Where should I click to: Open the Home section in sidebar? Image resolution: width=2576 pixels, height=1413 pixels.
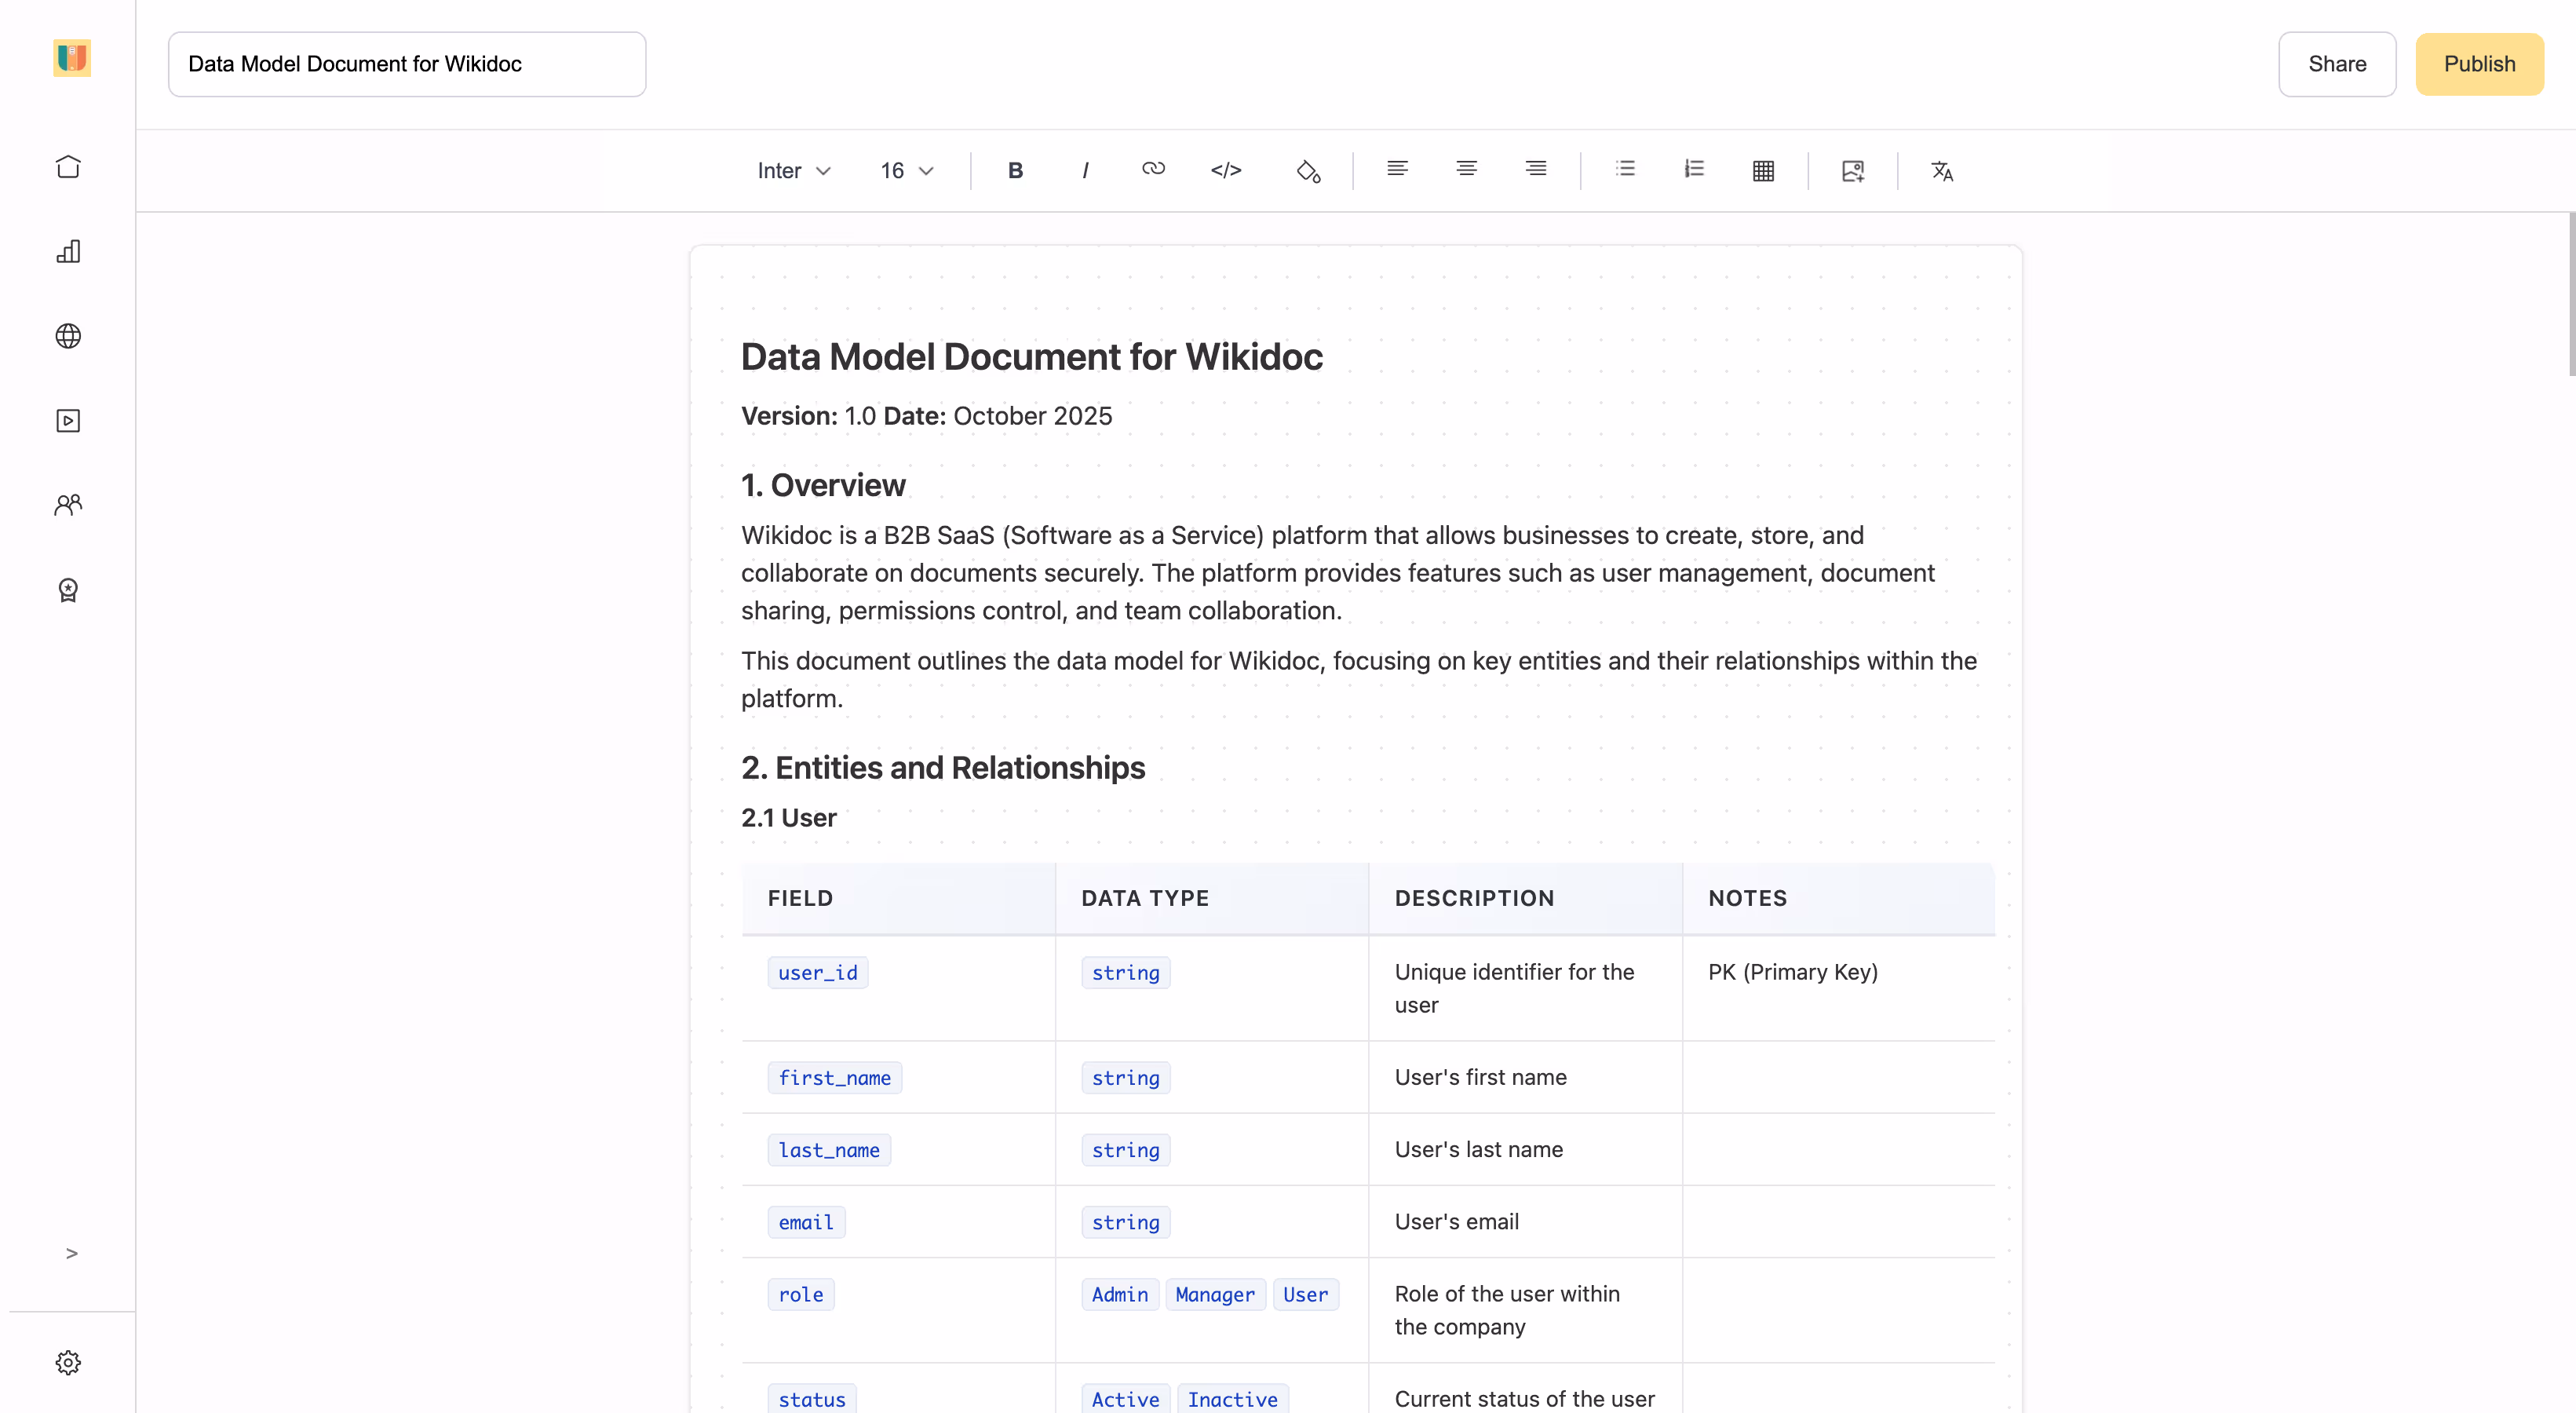pos(68,166)
